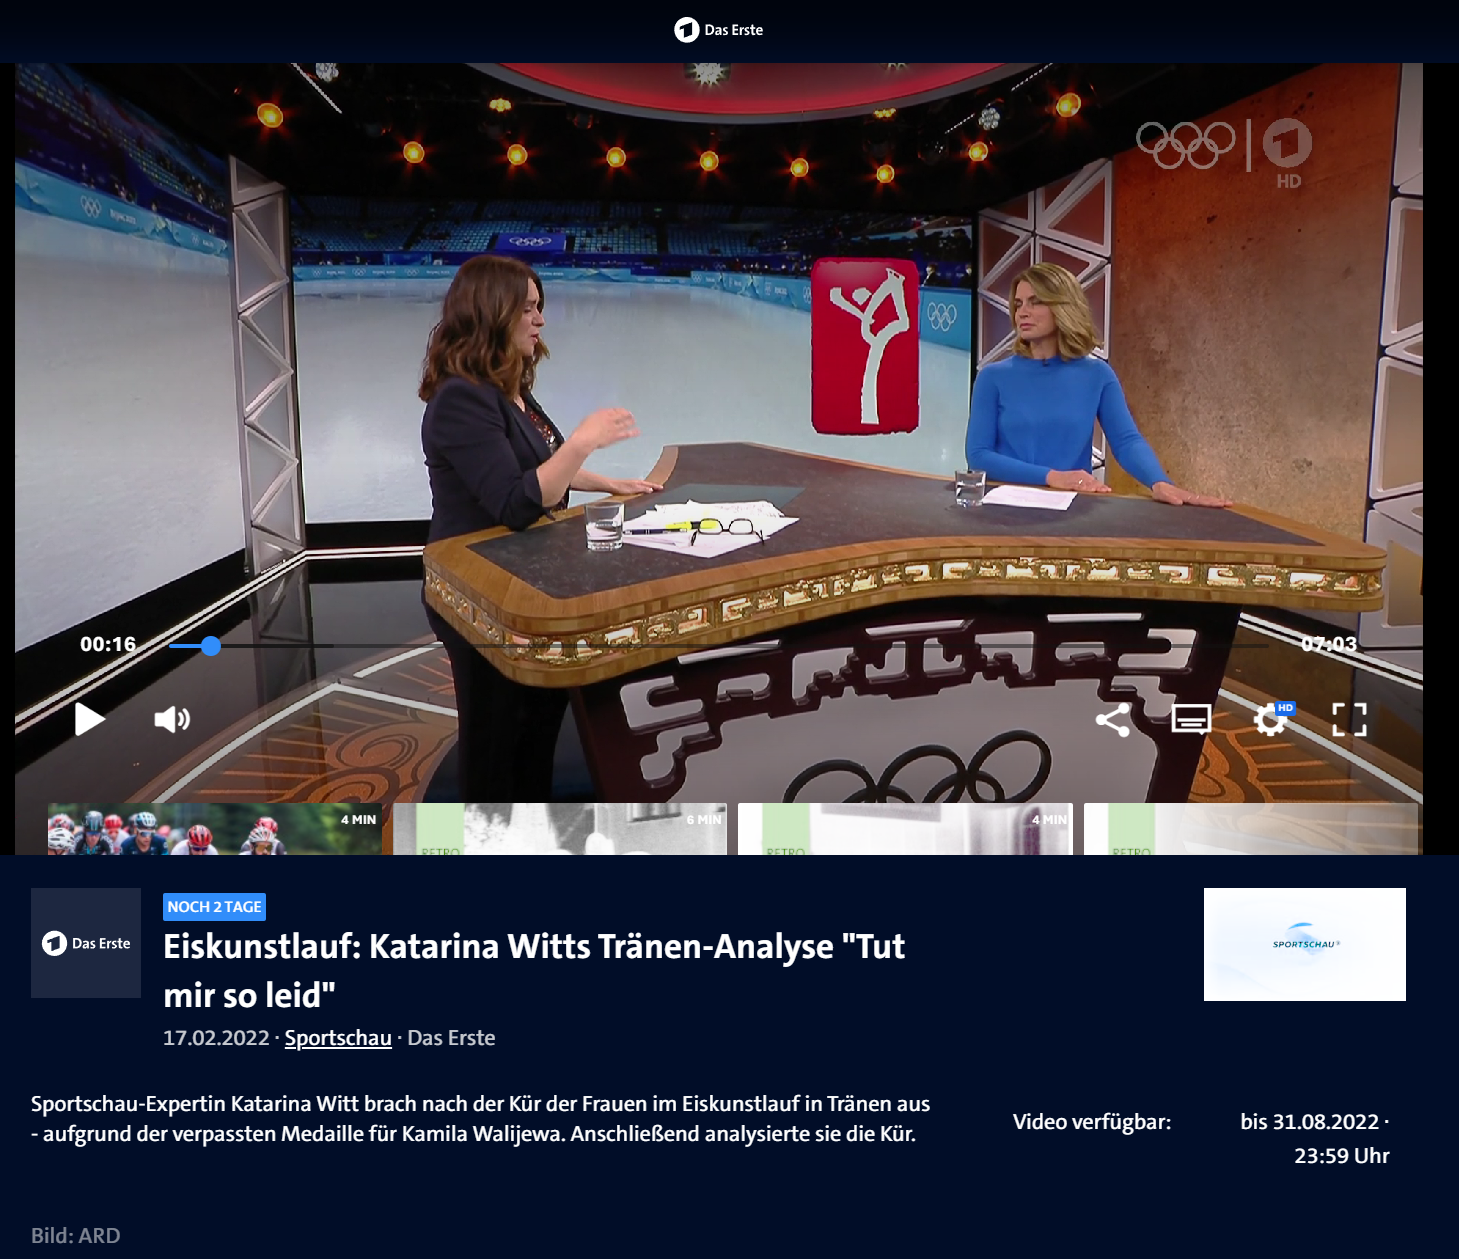Select the fourth Retro thumbnail at far right
This screenshot has height=1259, width=1459.
[1250, 829]
